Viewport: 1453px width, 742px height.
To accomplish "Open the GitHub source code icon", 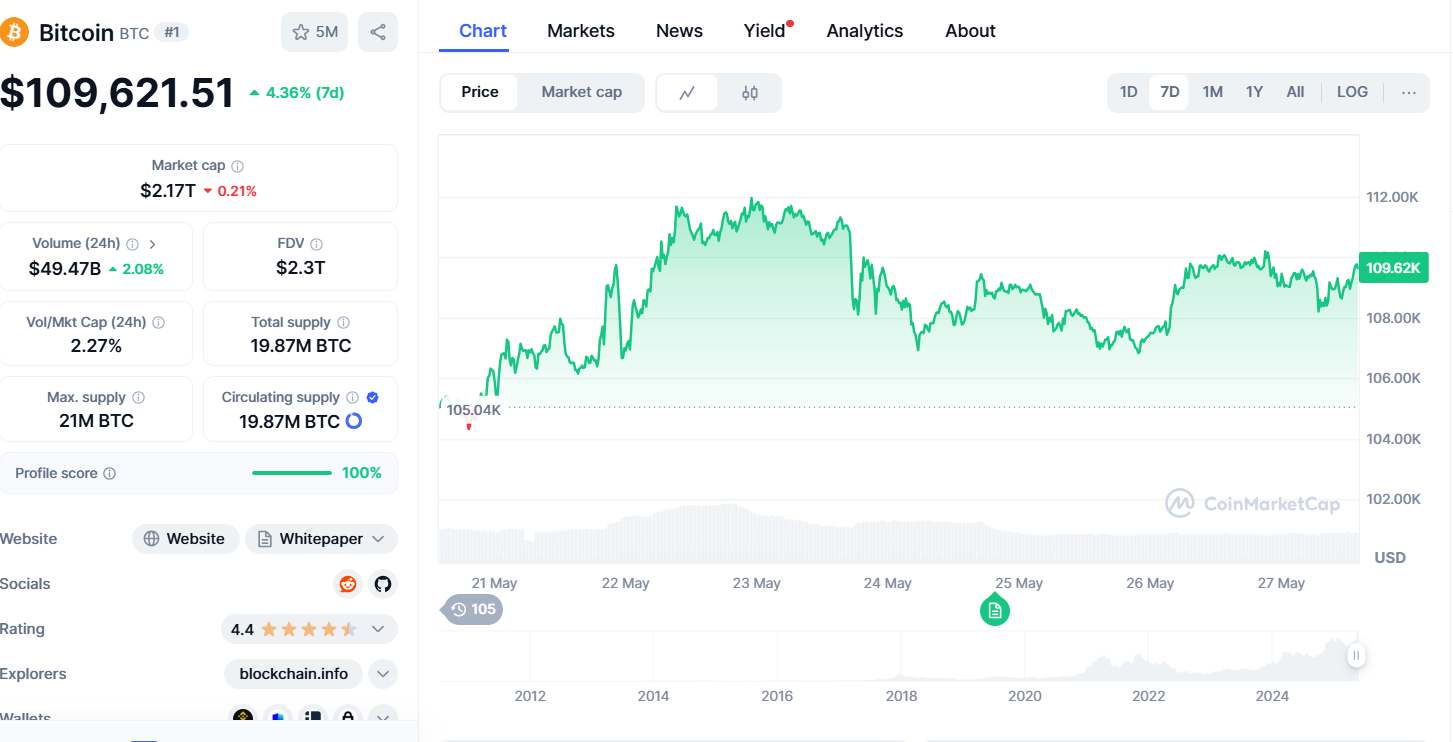I will tap(382, 584).
